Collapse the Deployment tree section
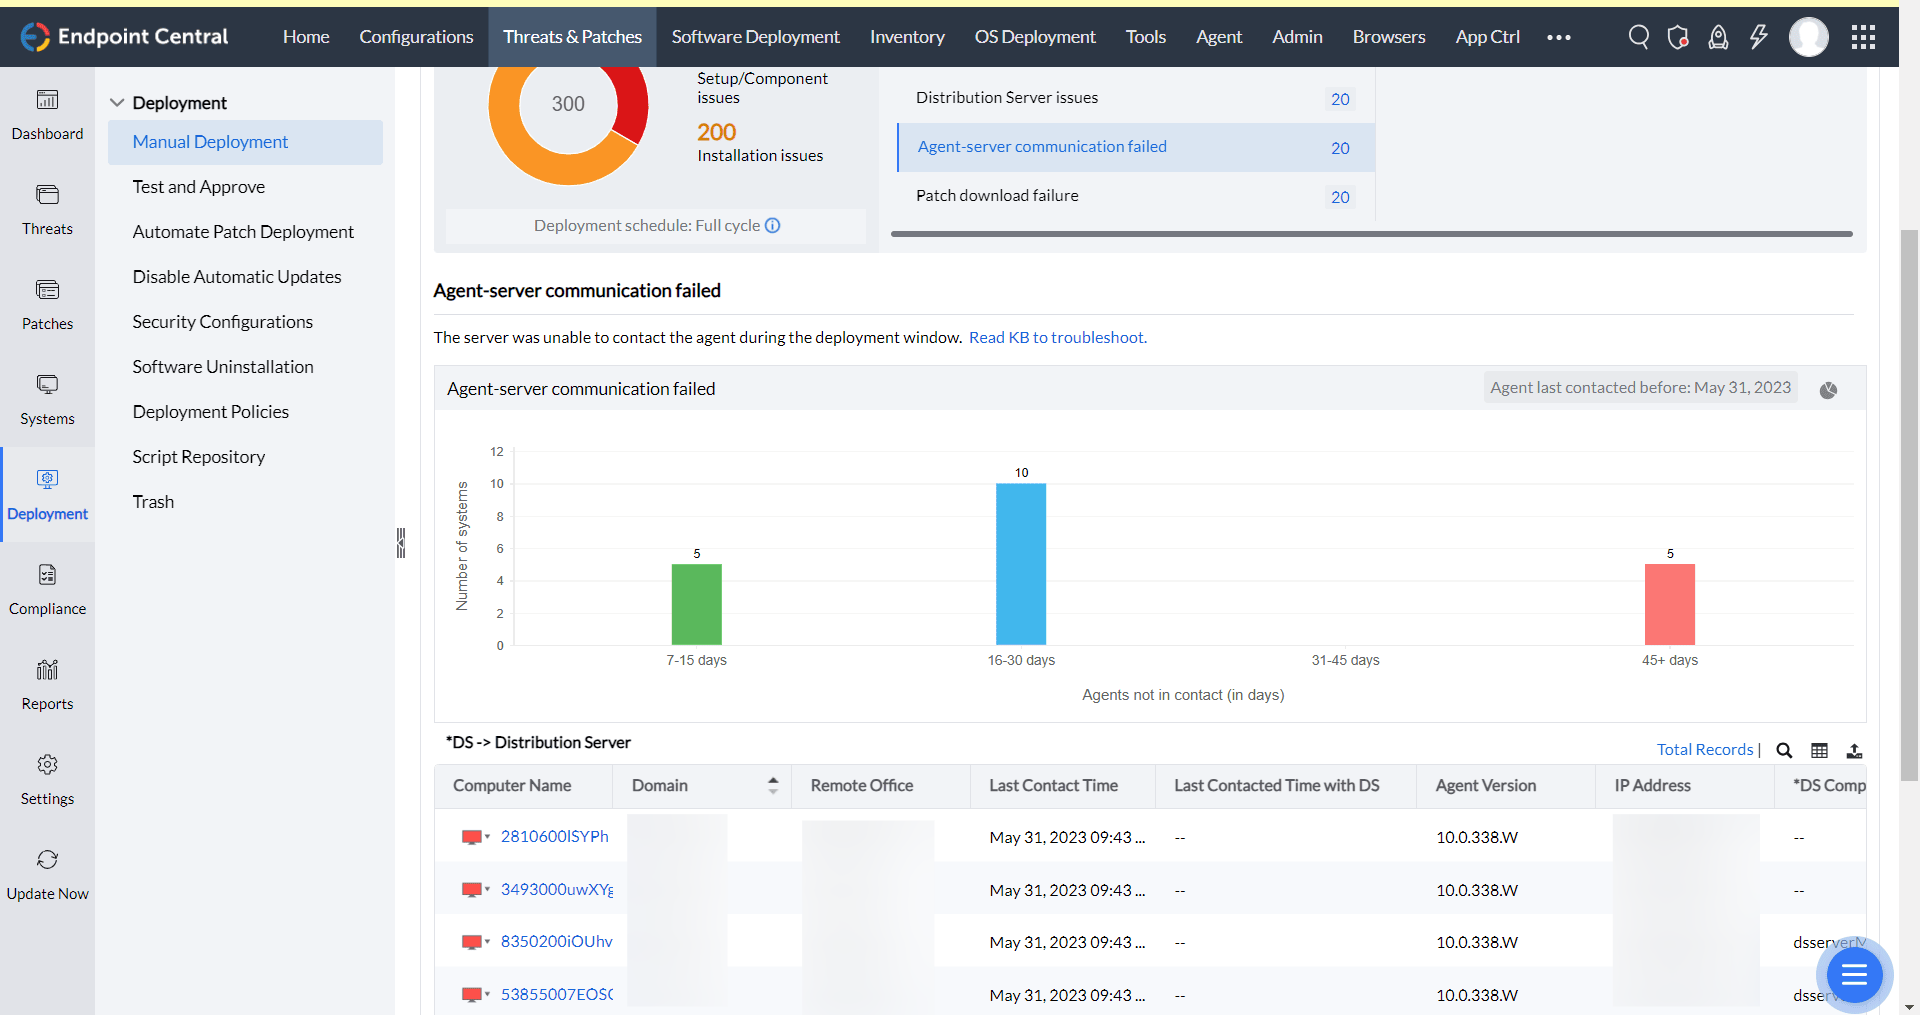This screenshot has height=1015, width=1920. pyautogui.click(x=117, y=103)
